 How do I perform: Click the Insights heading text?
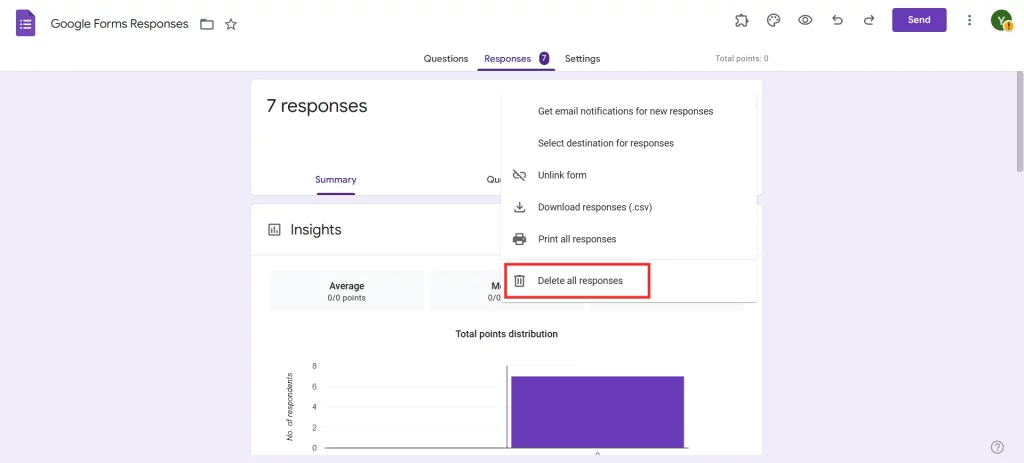point(316,230)
